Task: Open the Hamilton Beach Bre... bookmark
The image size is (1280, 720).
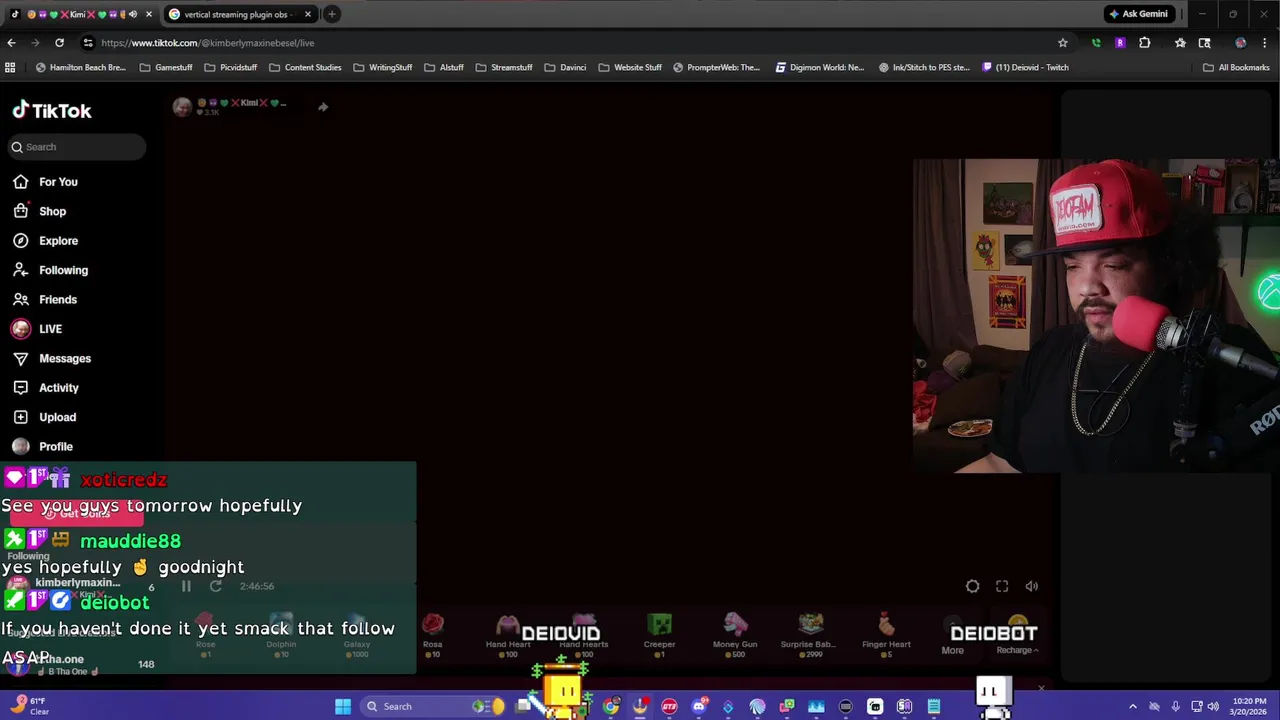Action: 80,68
